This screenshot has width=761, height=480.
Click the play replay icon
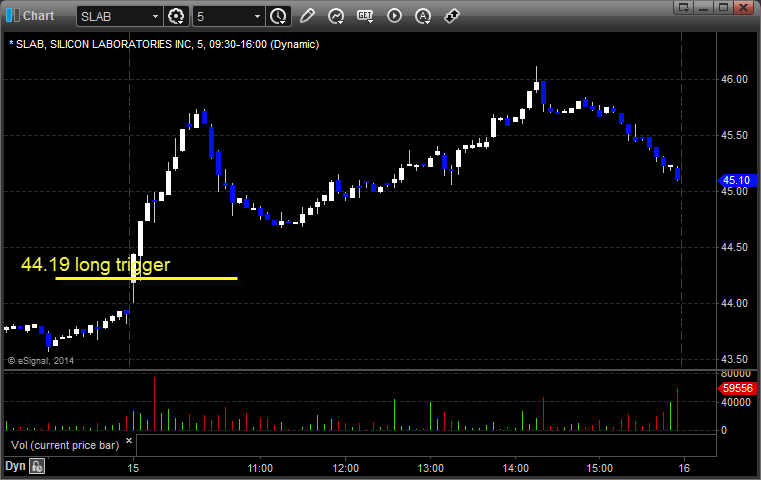pyautogui.click(x=394, y=16)
